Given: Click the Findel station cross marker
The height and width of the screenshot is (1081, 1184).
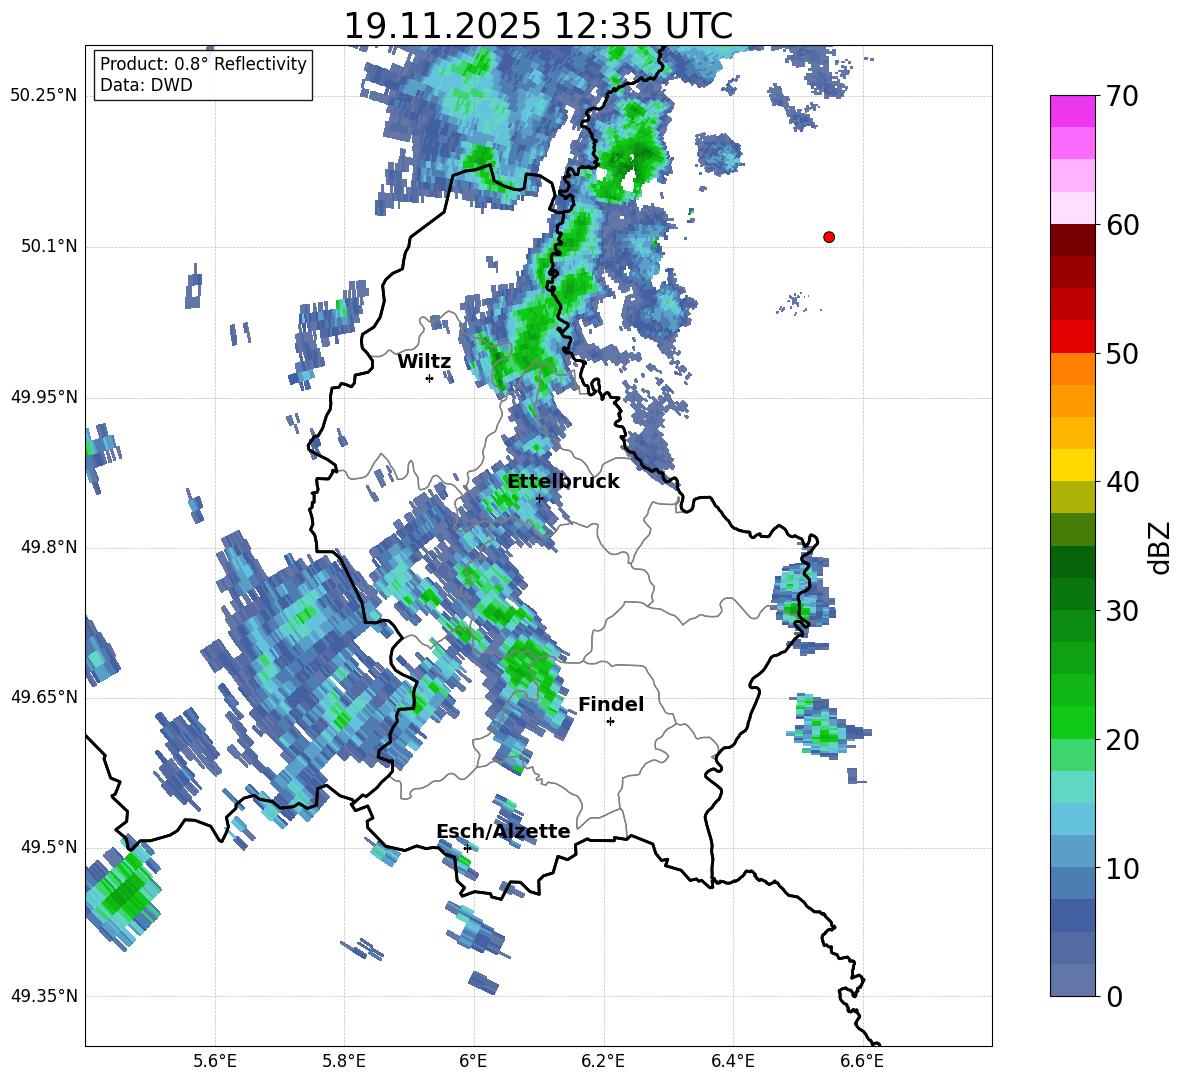Looking at the screenshot, I should click(x=610, y=722).
